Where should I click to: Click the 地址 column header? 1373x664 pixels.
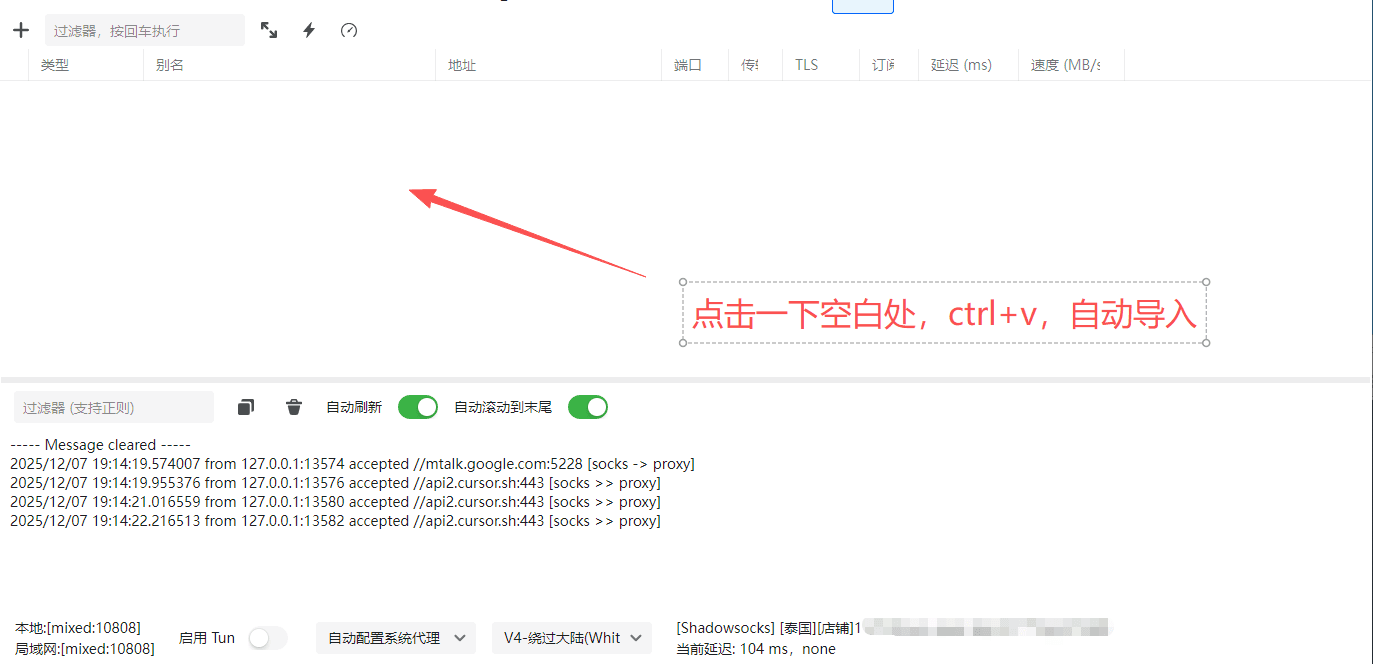point(462,65)
